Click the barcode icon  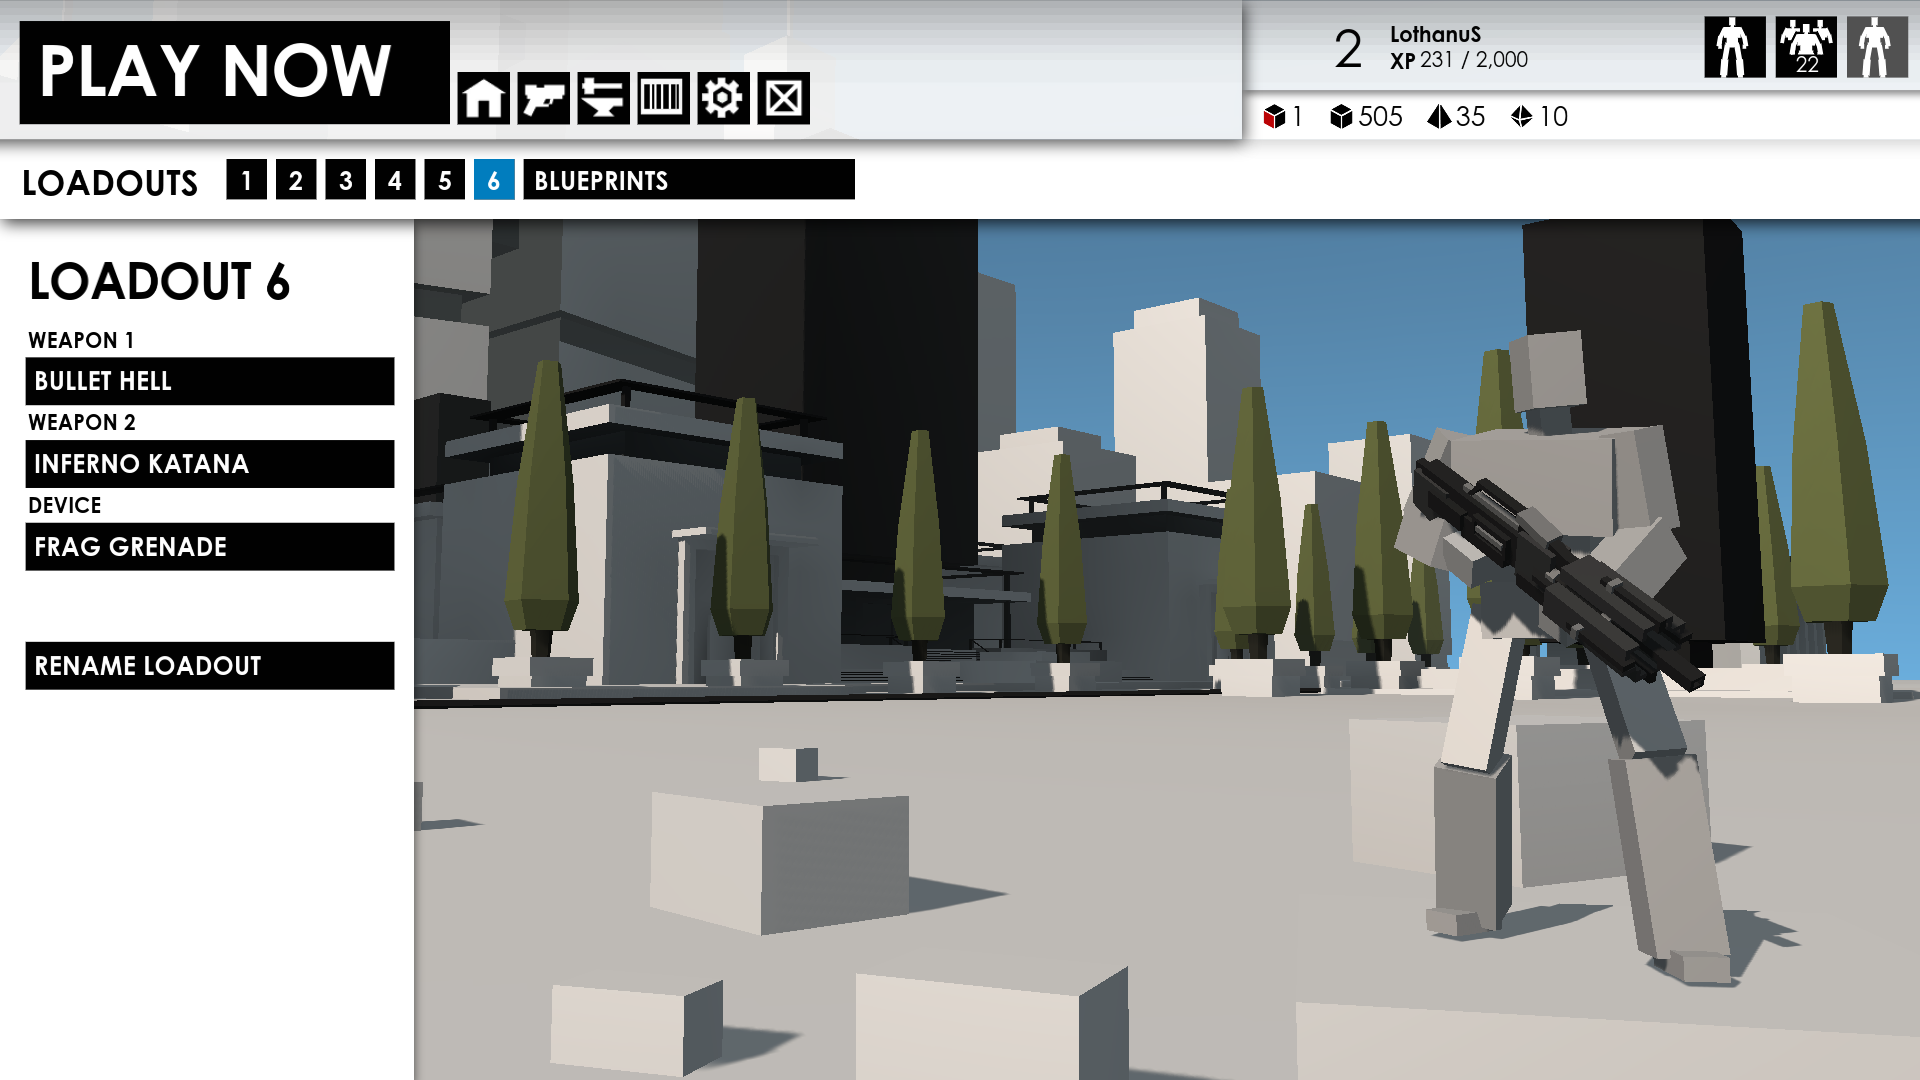pos(663,98)
